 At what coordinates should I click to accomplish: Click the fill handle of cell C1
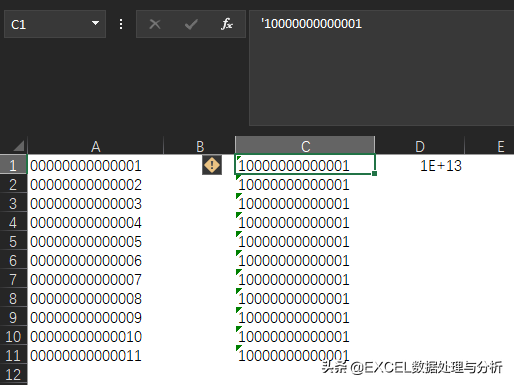(374, 173)
